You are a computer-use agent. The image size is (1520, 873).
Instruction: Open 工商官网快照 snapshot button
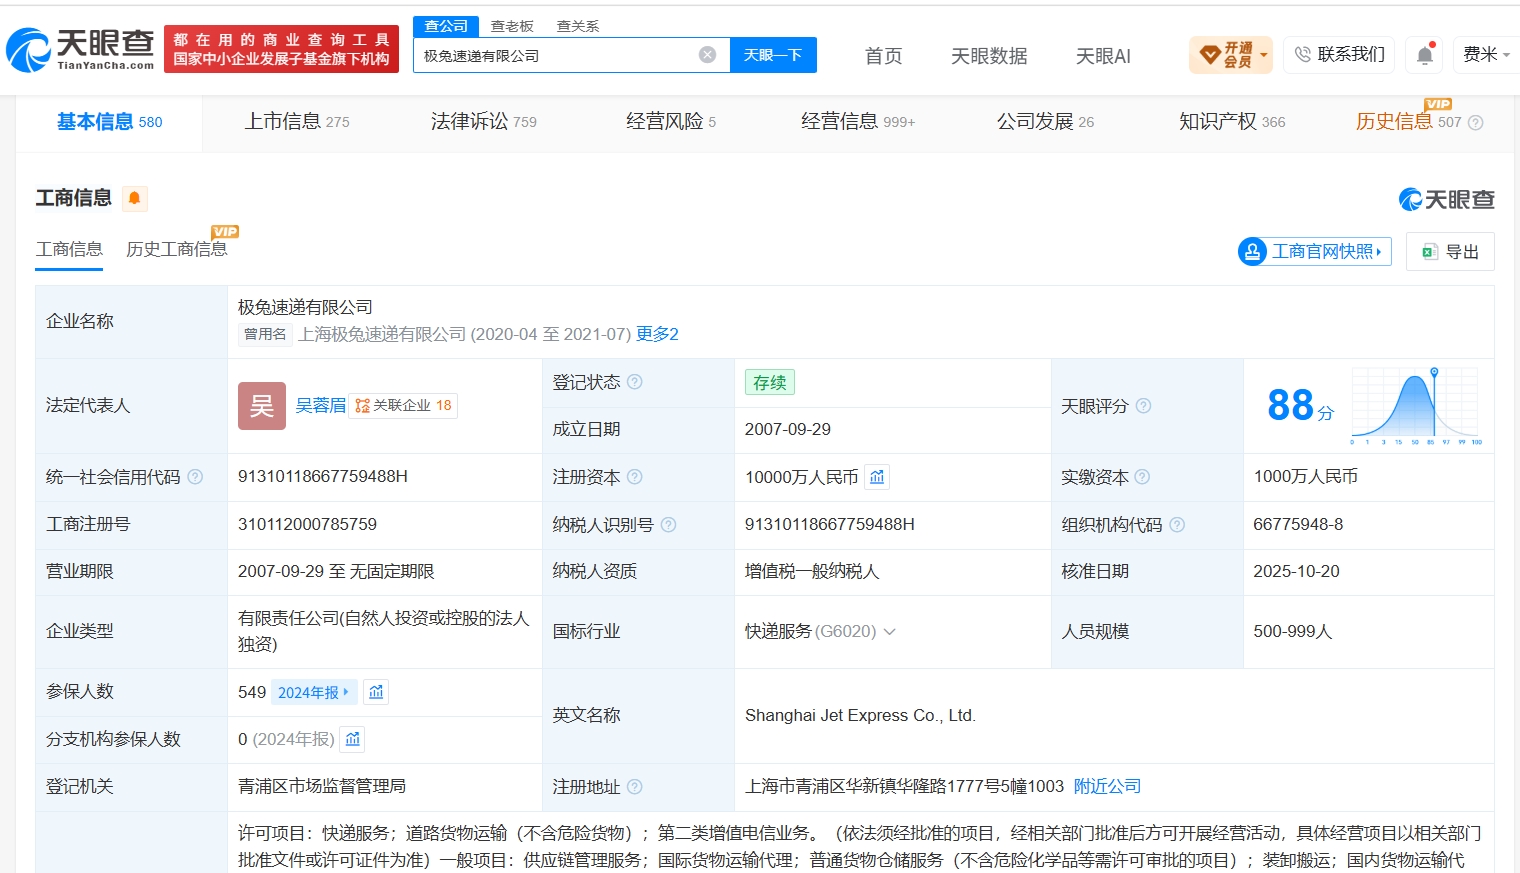(1314, 252)
